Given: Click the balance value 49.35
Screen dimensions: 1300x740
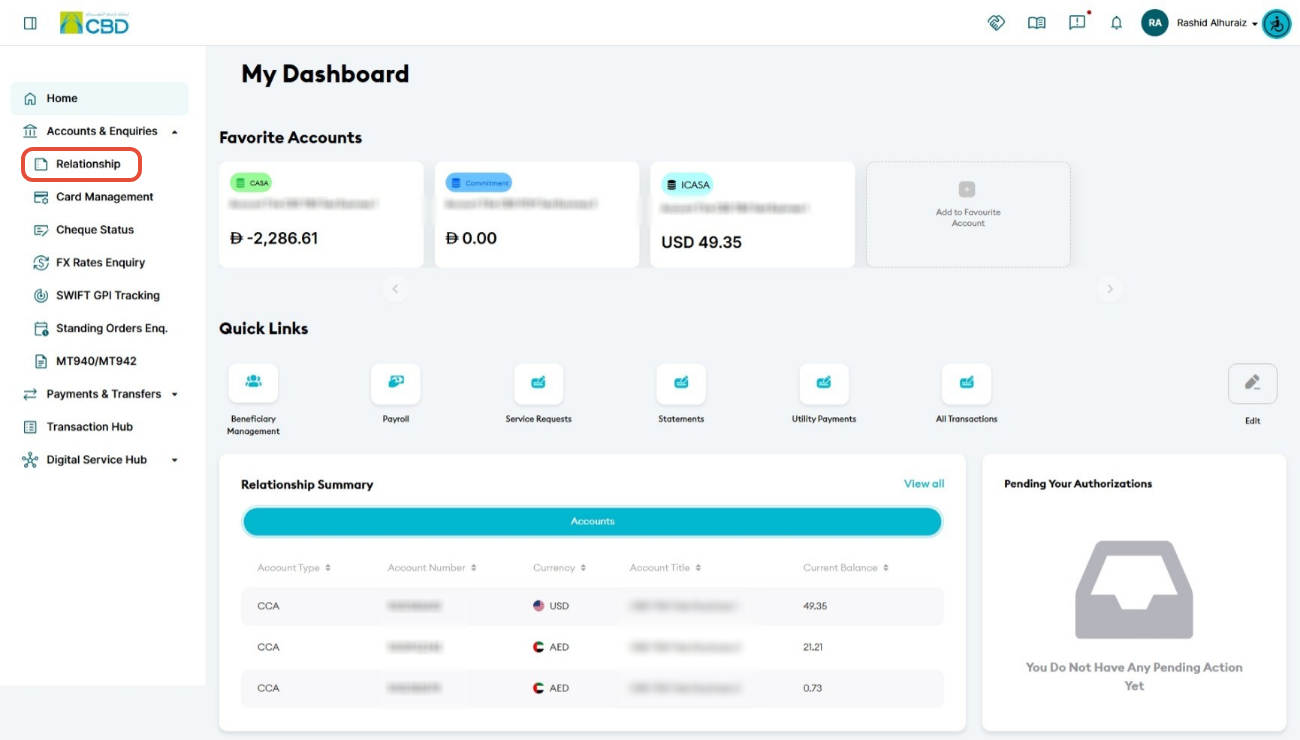Looking at the screenshot, I should tap(815, 606).
